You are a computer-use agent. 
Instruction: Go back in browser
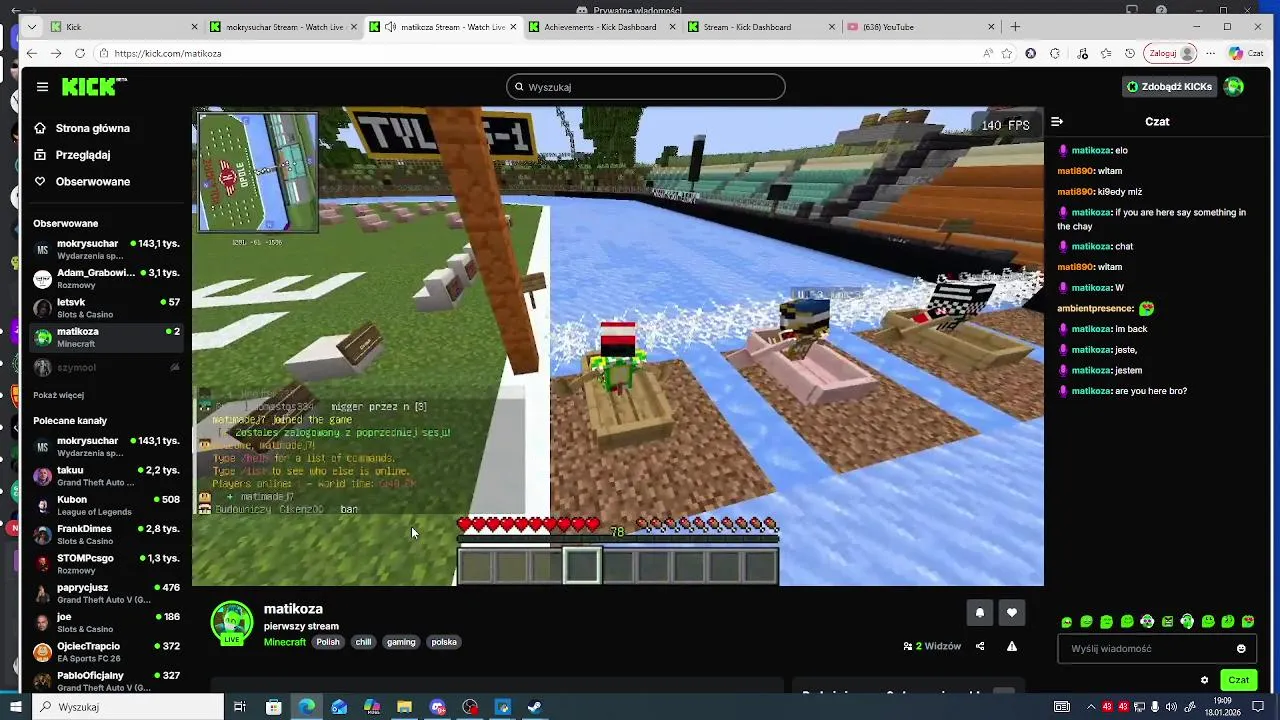coord(32,53)
